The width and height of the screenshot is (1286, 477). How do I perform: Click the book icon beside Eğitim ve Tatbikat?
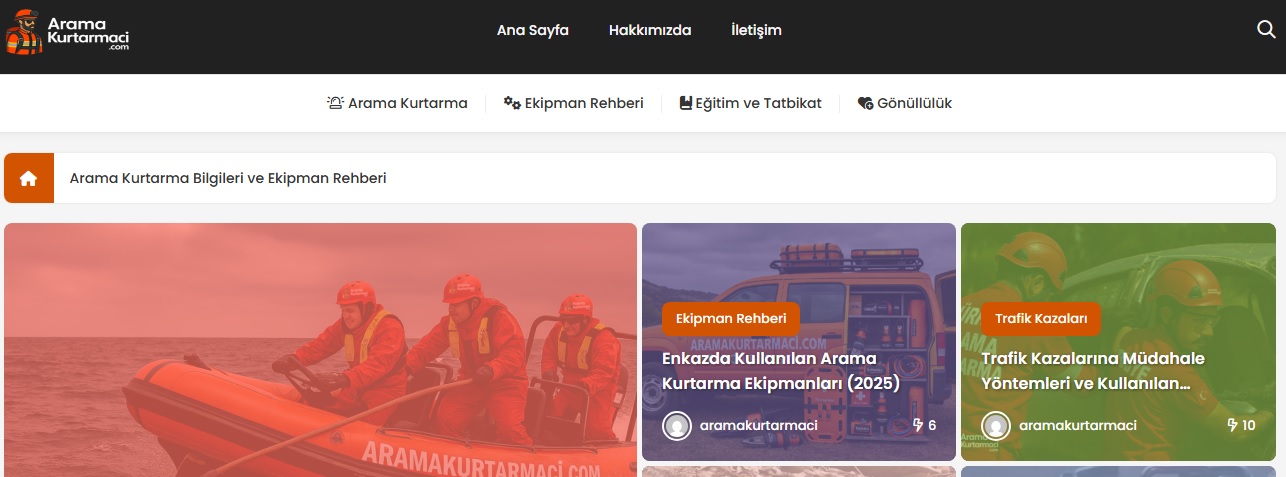[x=686, y=103]
